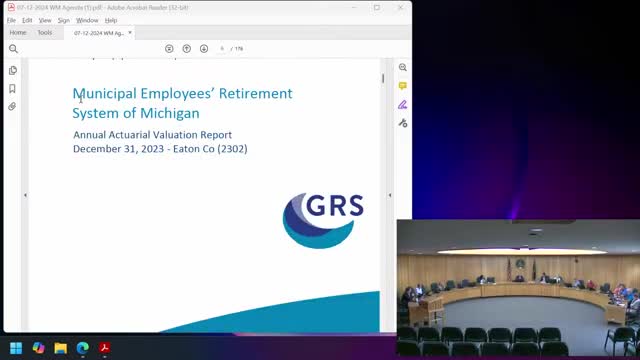Open the Edit menu
Screen dimensions: 640x360
(x=27, y=20)
